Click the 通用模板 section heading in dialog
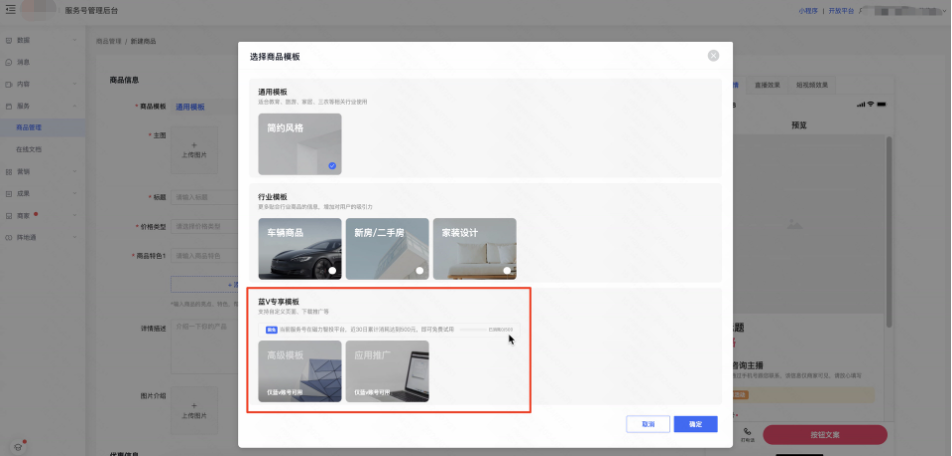Screen dimensions: 952x456 (x=273, y=92)
